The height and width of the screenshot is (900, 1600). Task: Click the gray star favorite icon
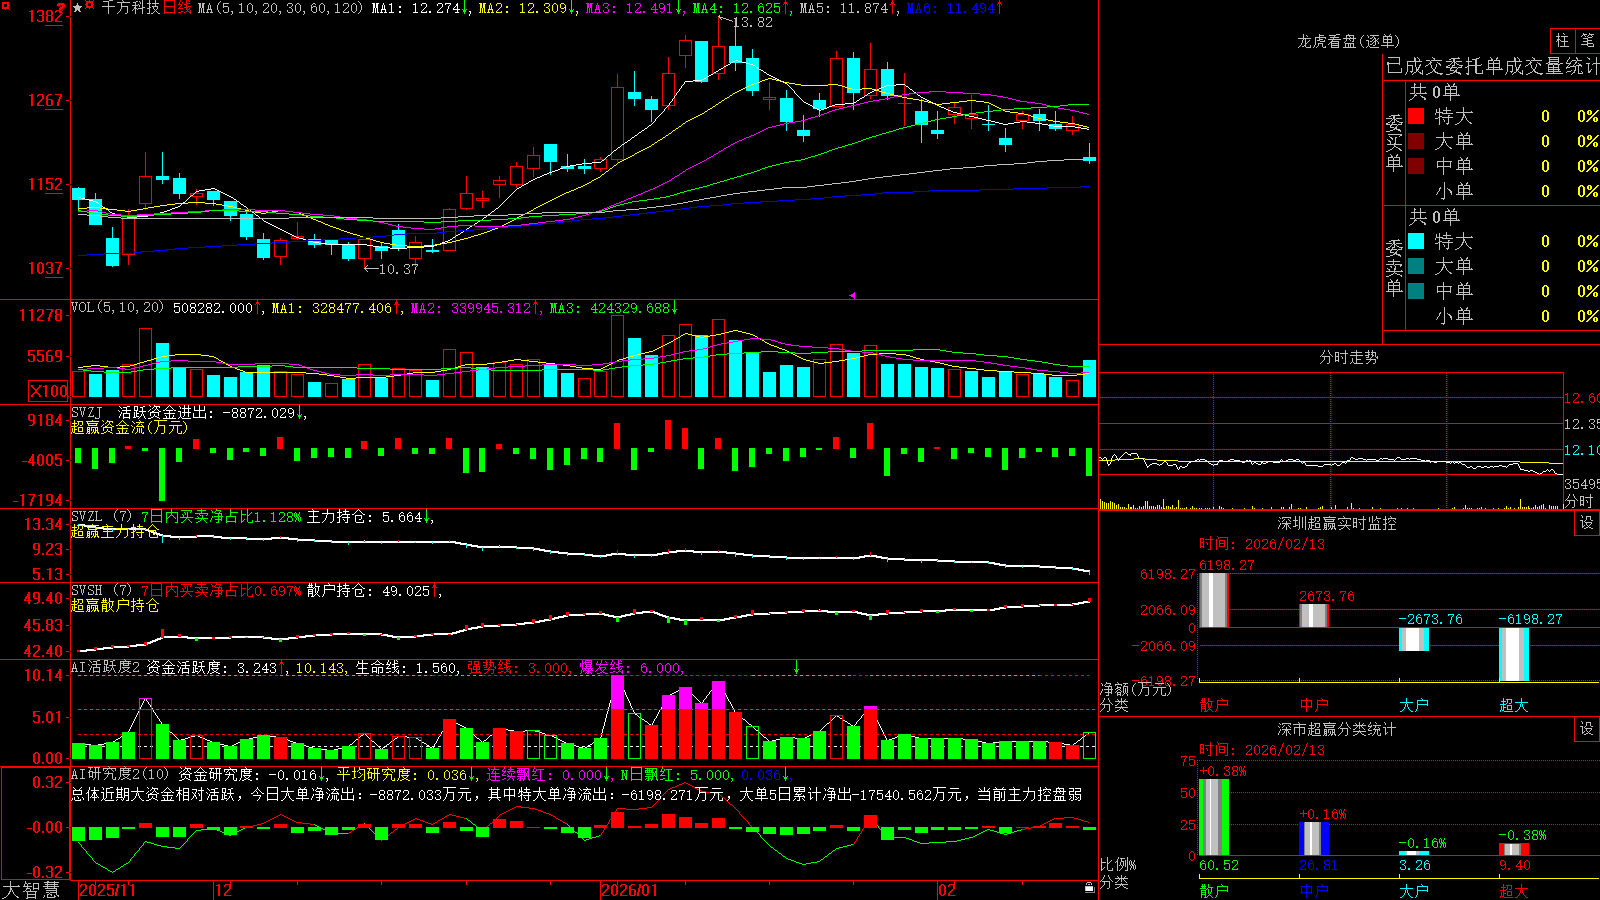pos(78,7)
